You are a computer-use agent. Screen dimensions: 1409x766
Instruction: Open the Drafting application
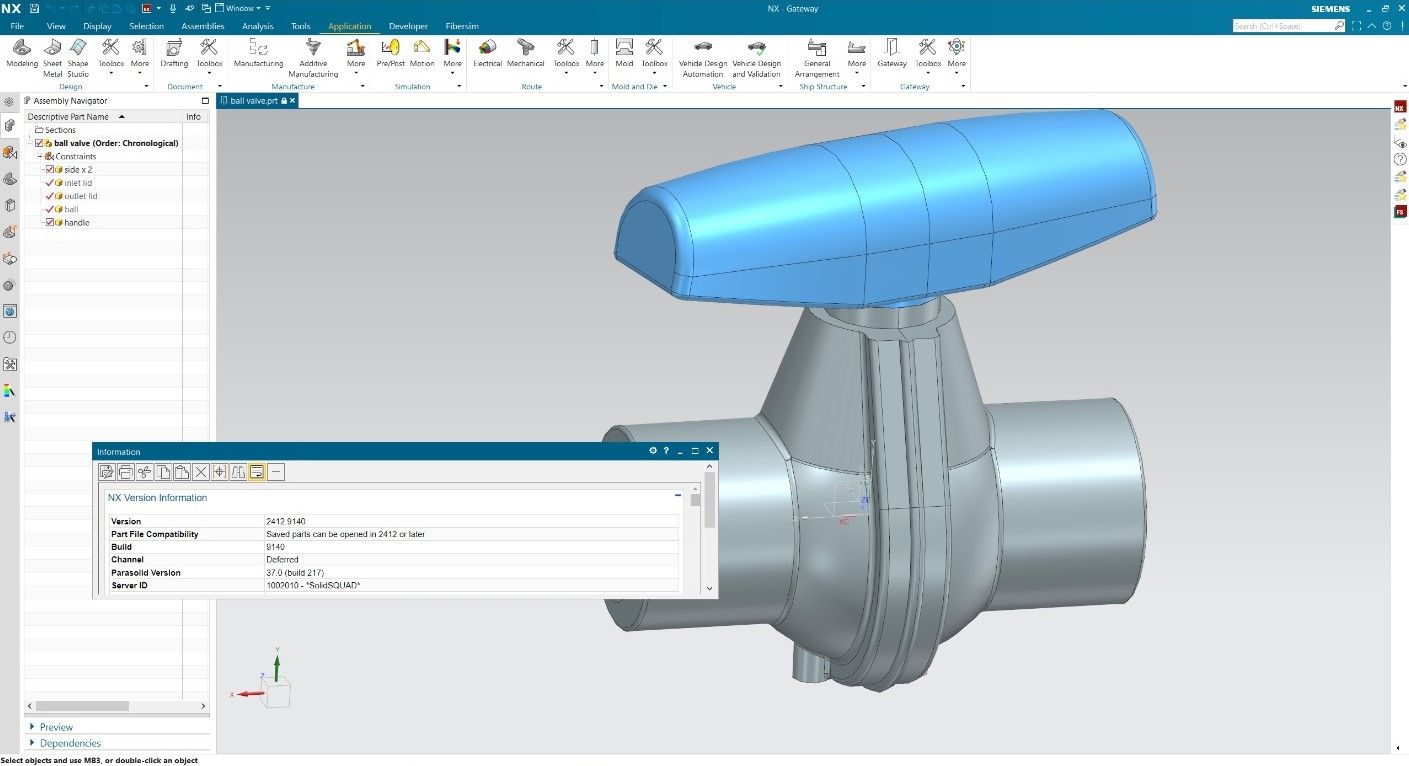(x=174, y=54)
